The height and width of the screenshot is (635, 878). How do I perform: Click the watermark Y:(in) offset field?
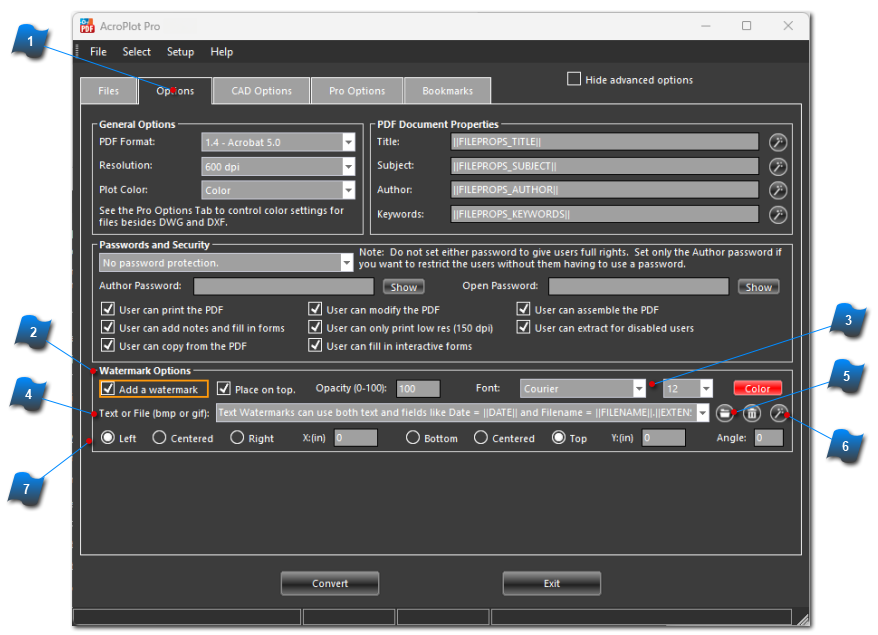point(664,437)
